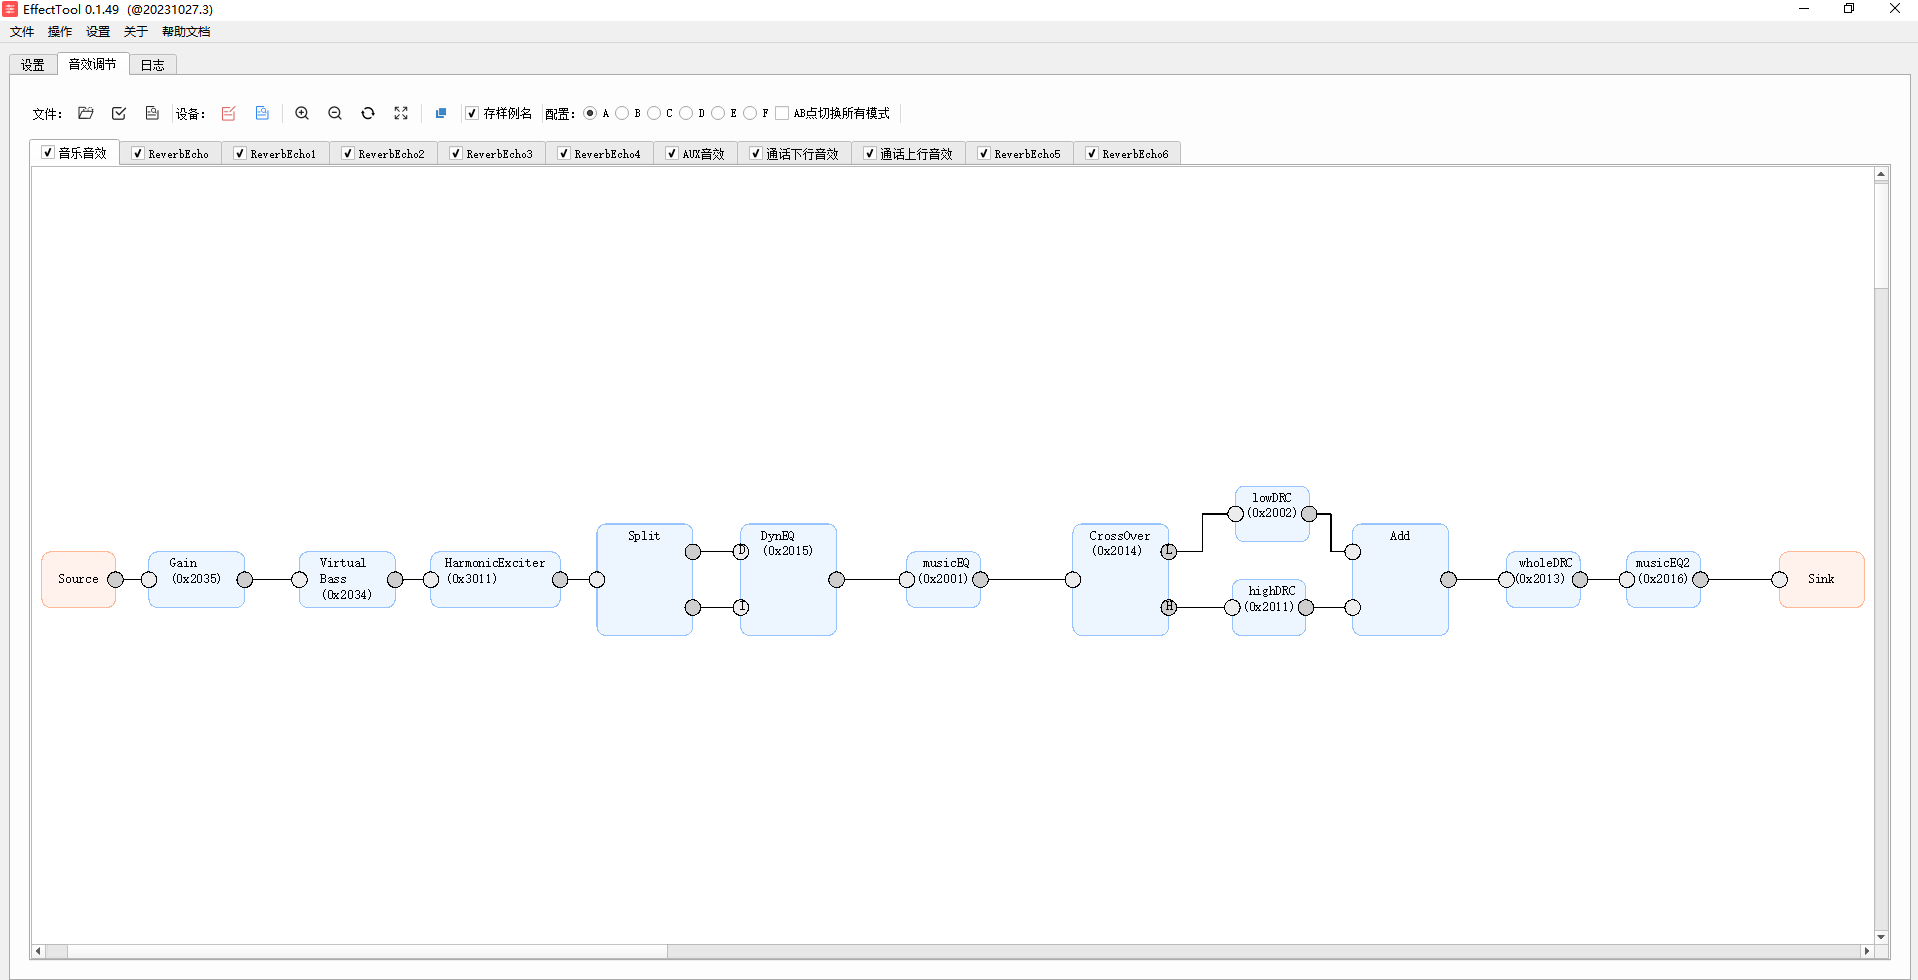This screenshot has height=980, width=1918.
Task: Switch to the 设置 tab
Action: click(33, 65)
